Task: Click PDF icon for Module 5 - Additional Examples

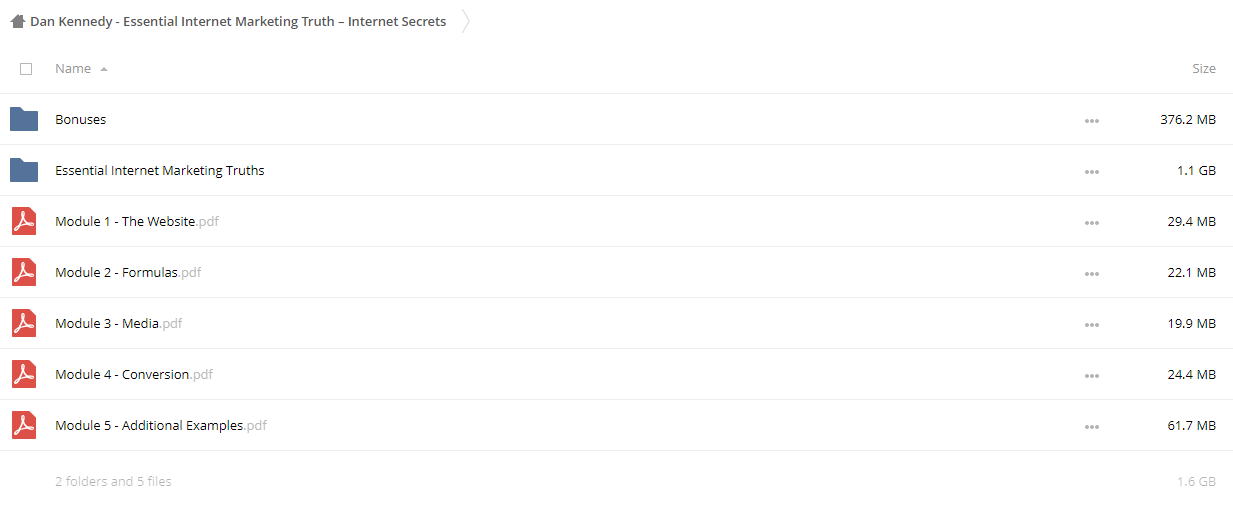Action: tap(24, 425)
